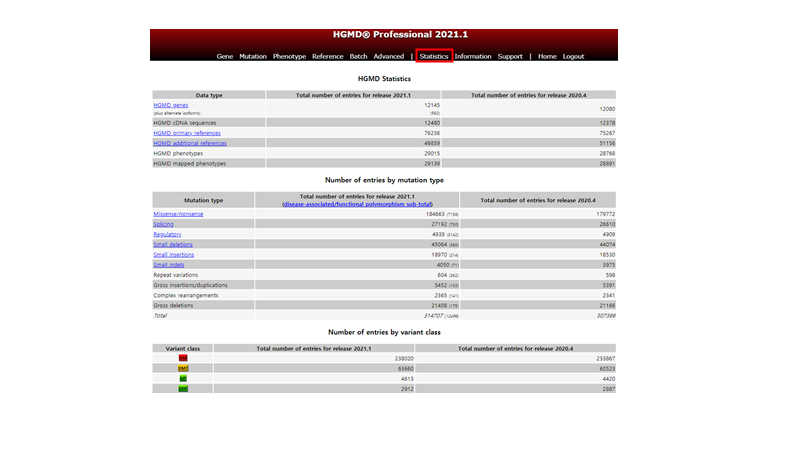The image size is (800, 450).
Task: Open the Small deletions link
Action: point(173,245)
